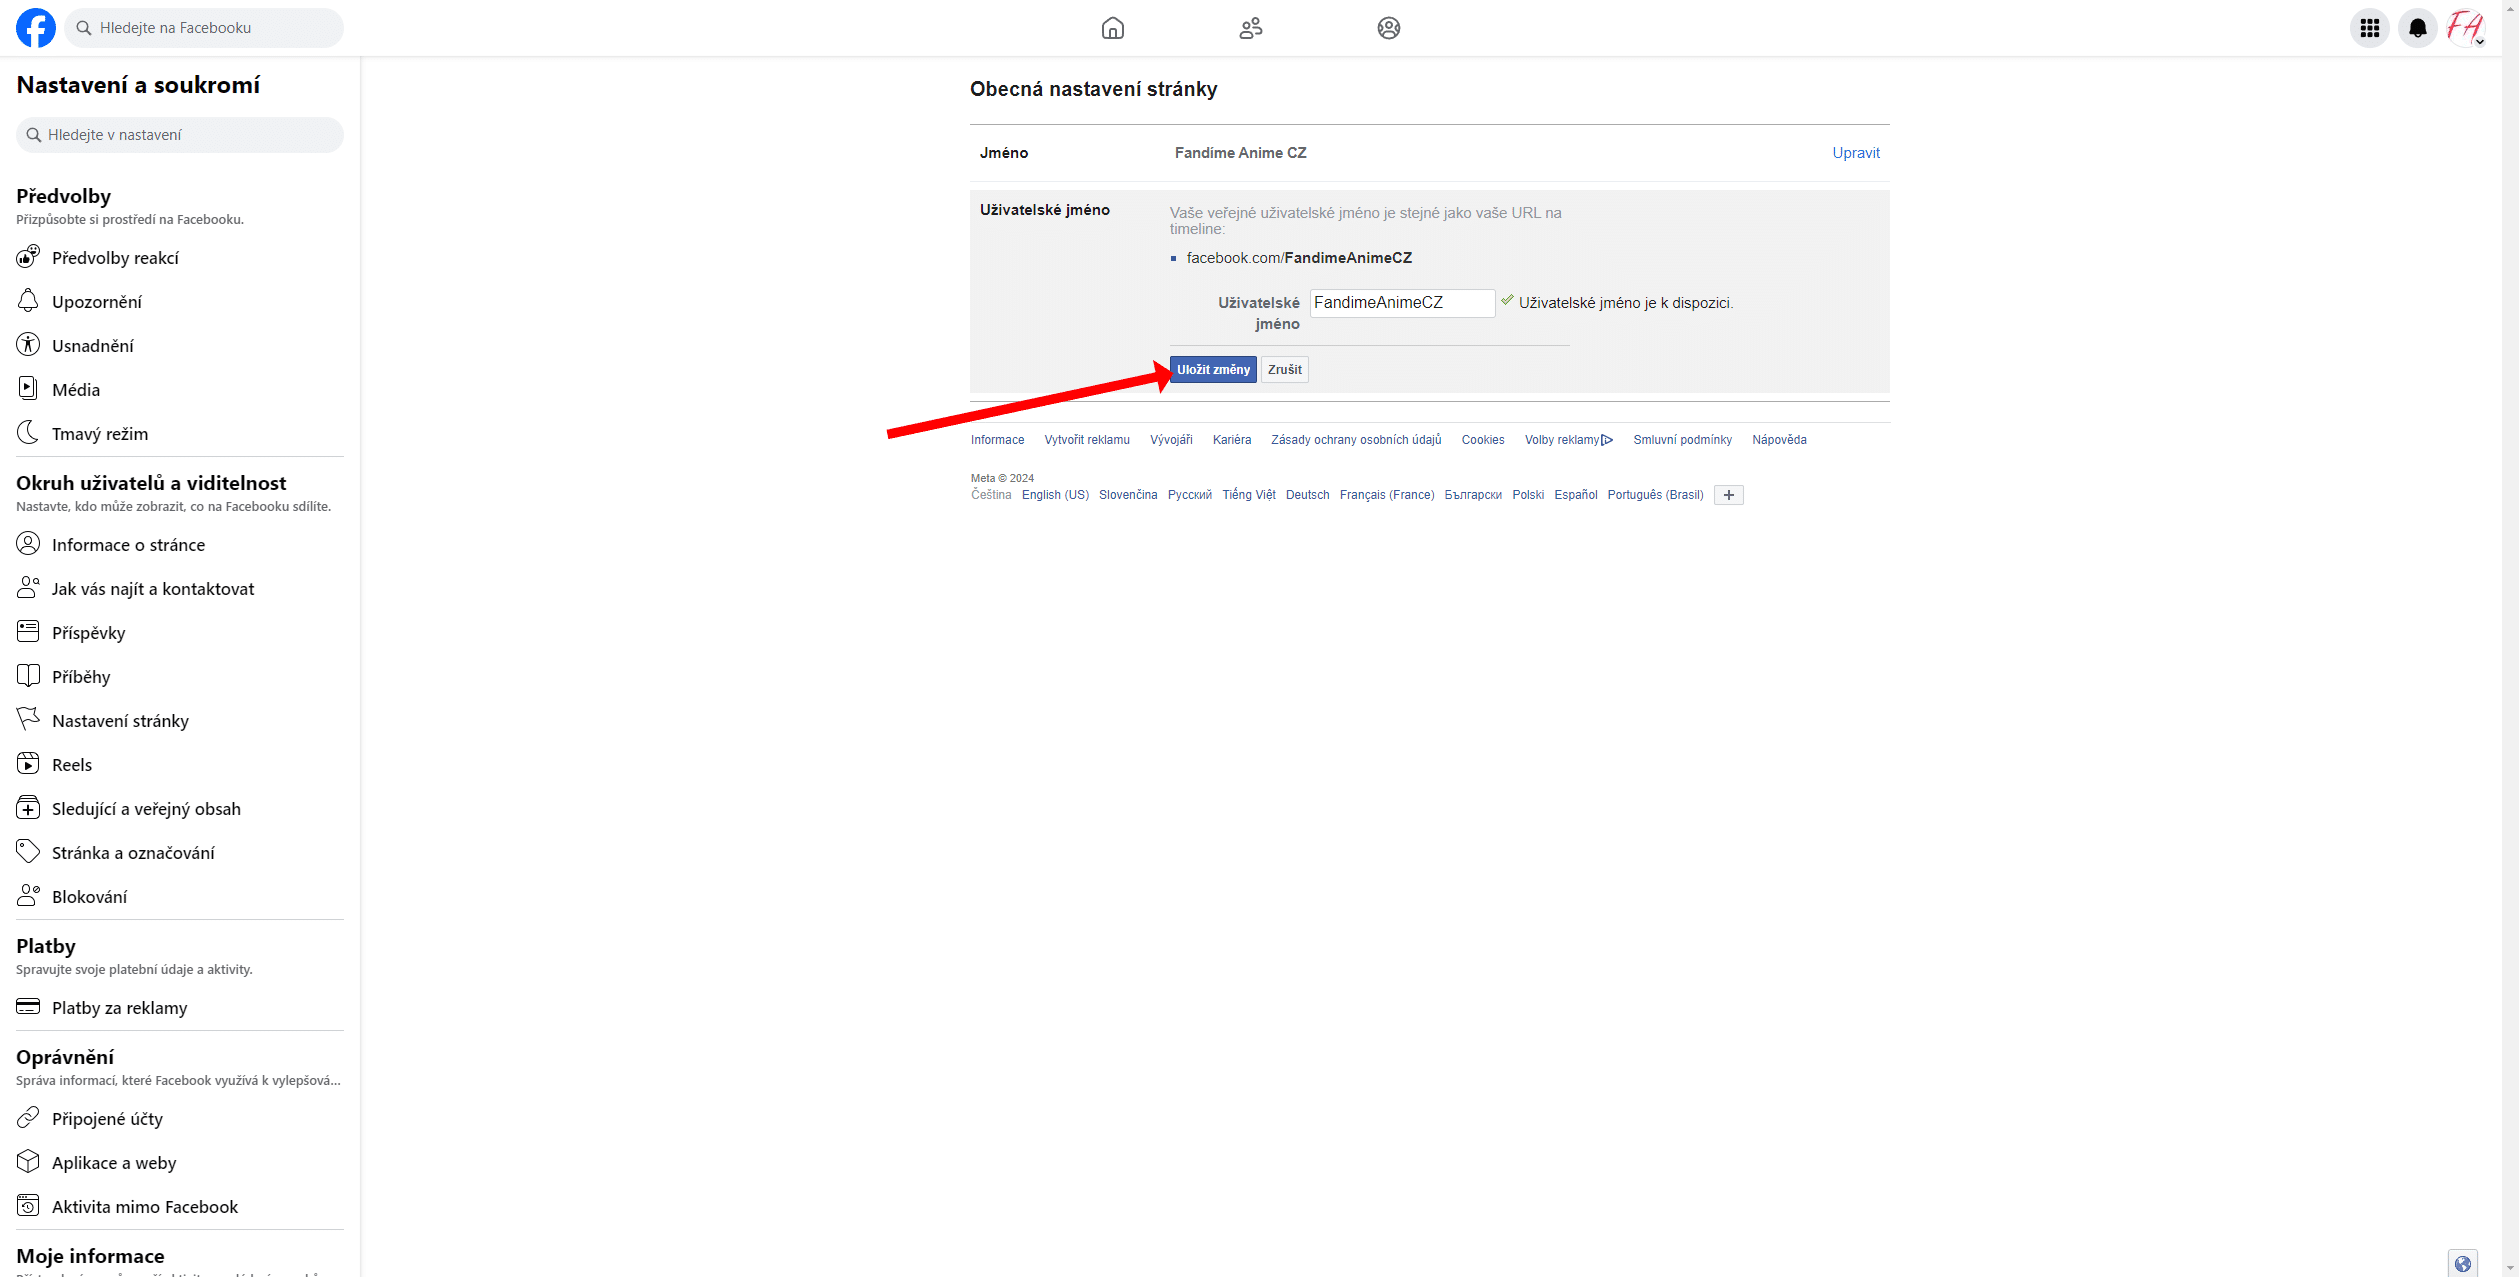Open Upozornění notifications settings item

96,302
